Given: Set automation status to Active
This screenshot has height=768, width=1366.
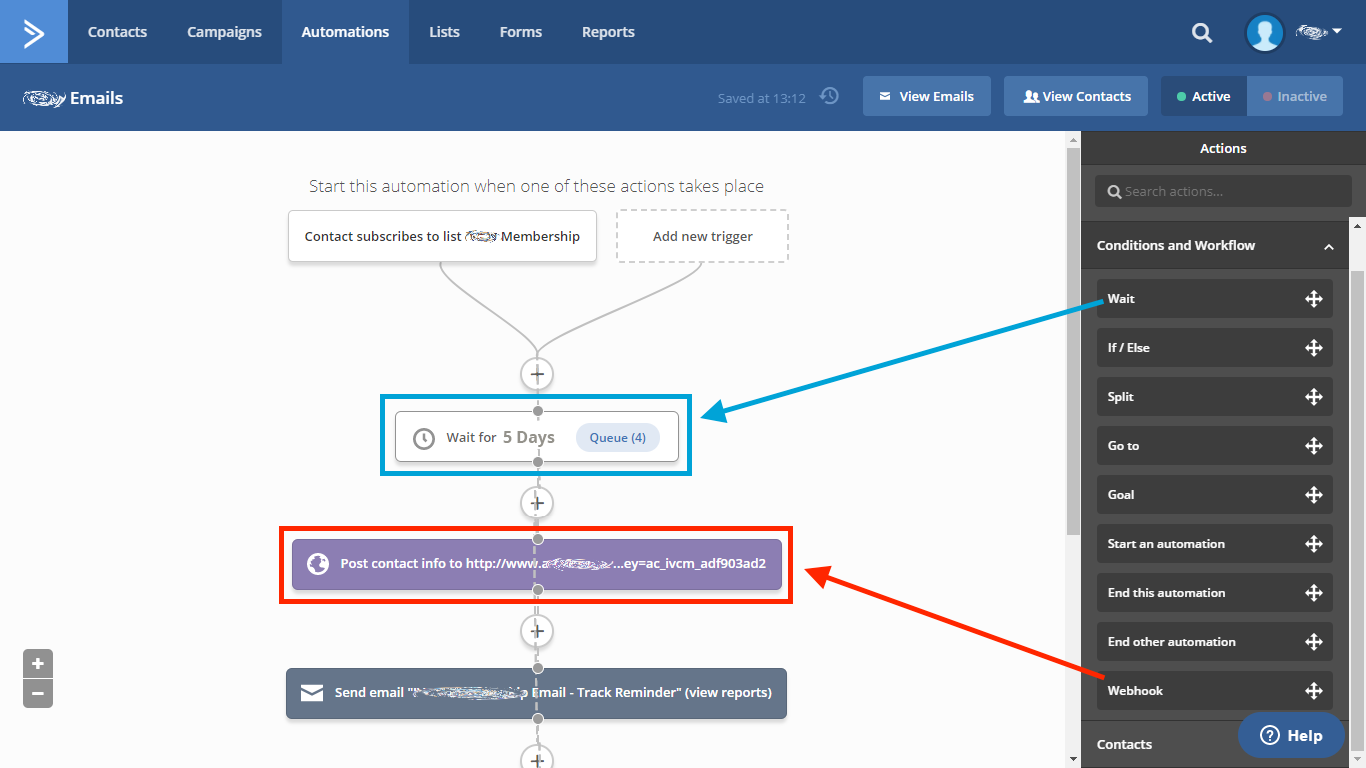Looking at the screenshot, I should point(1204,97).
